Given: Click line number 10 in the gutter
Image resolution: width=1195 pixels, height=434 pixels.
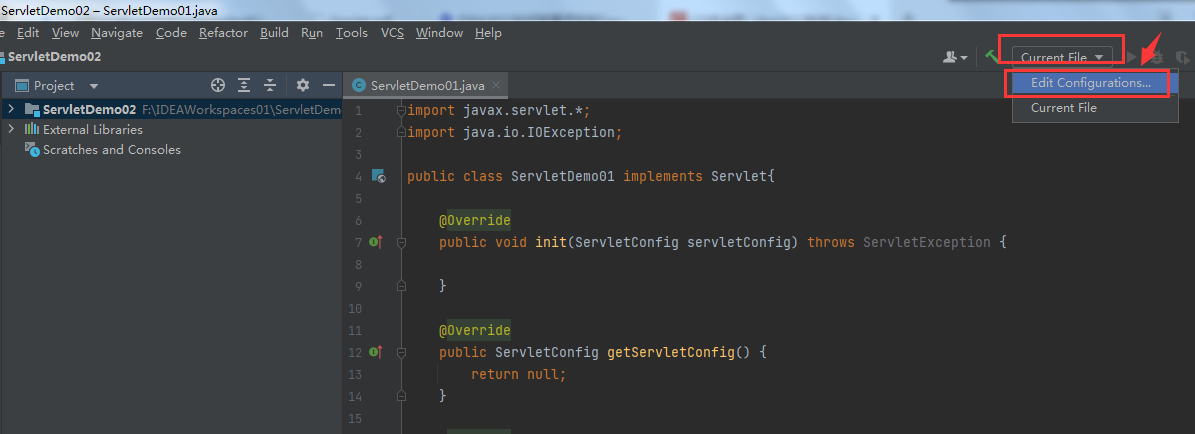Looking at the screenshot, I should [354, 309].
